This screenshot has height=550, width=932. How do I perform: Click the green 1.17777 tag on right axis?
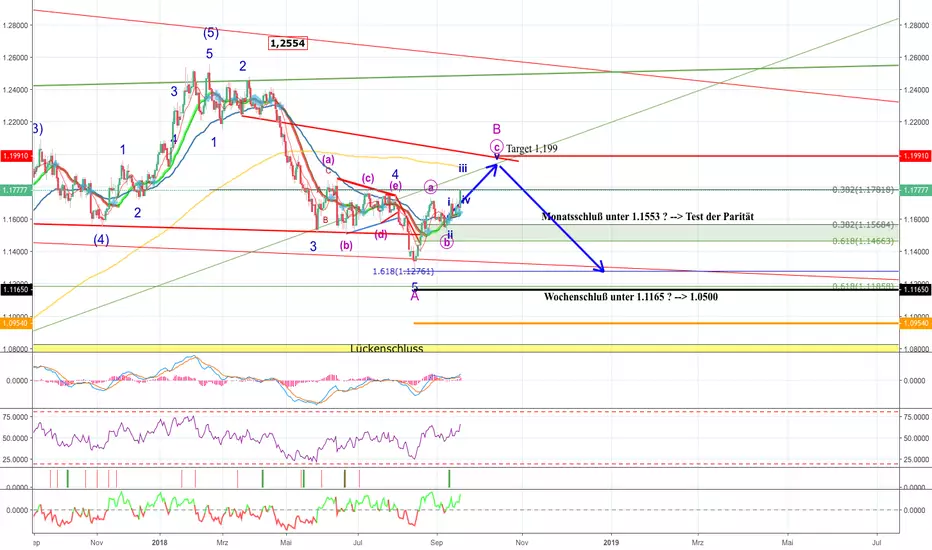(915, 190)
